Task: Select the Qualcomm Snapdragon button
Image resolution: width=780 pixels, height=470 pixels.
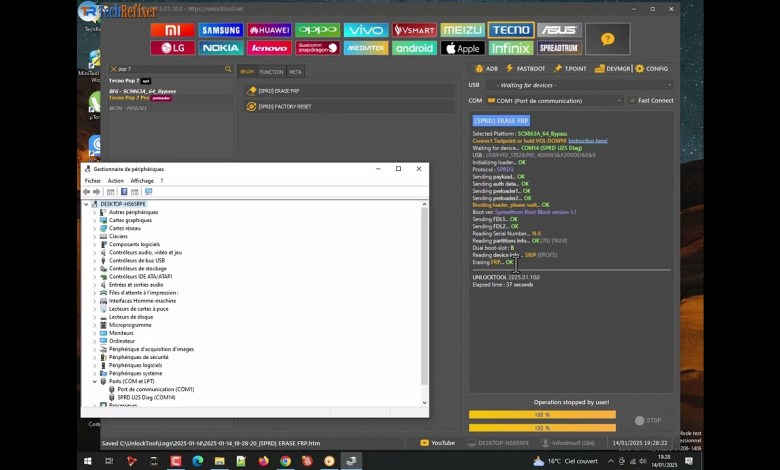Action: [317, 48]
